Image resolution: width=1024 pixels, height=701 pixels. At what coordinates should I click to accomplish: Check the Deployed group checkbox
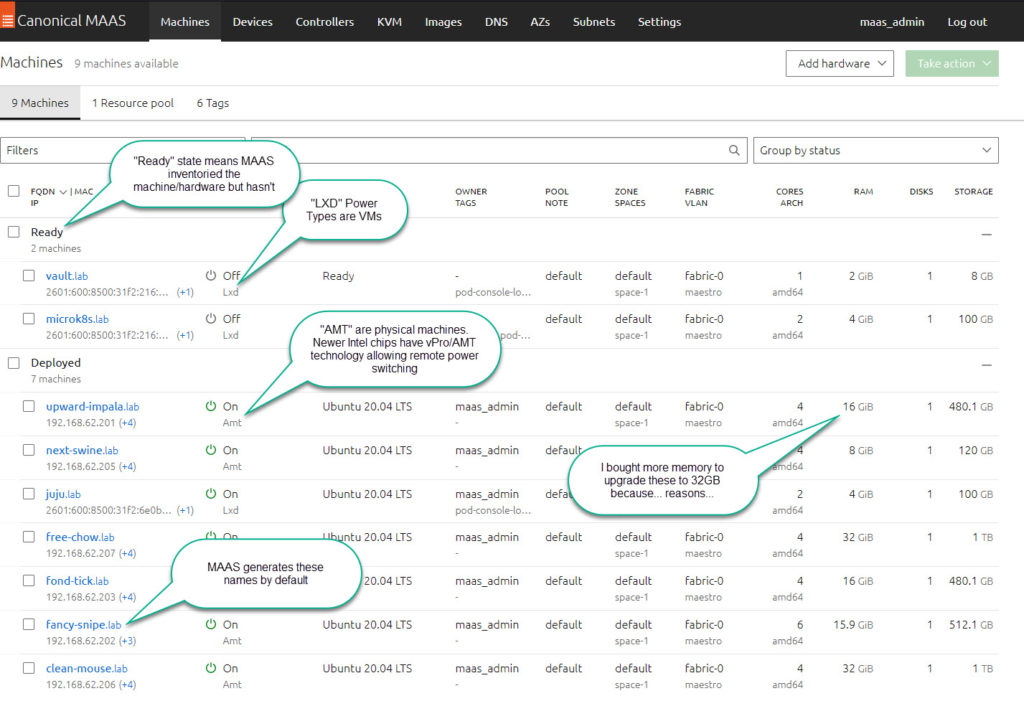(14, 363)
